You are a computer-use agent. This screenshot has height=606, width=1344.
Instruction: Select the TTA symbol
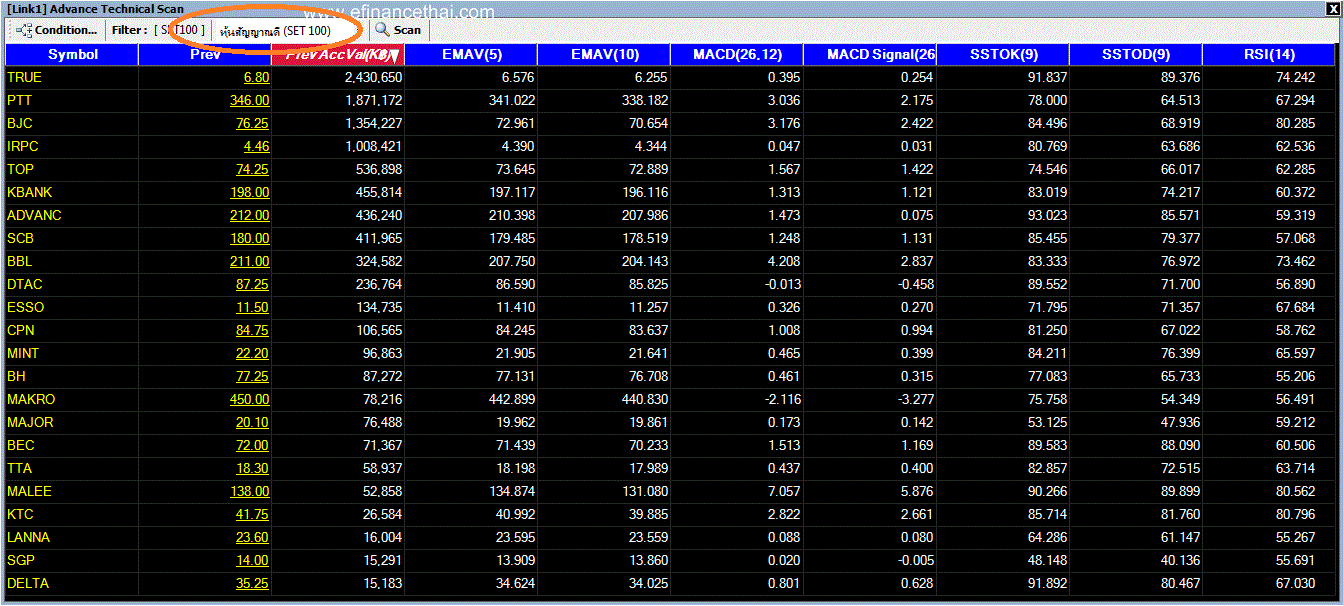click(19, 468)
